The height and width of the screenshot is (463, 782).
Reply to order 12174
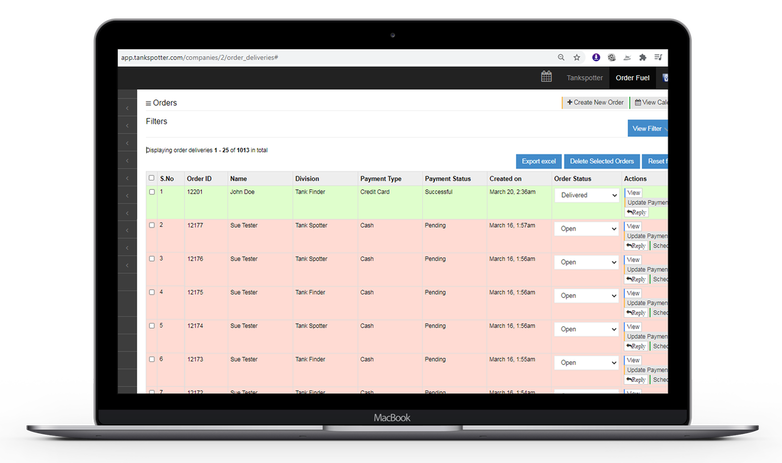636,346
